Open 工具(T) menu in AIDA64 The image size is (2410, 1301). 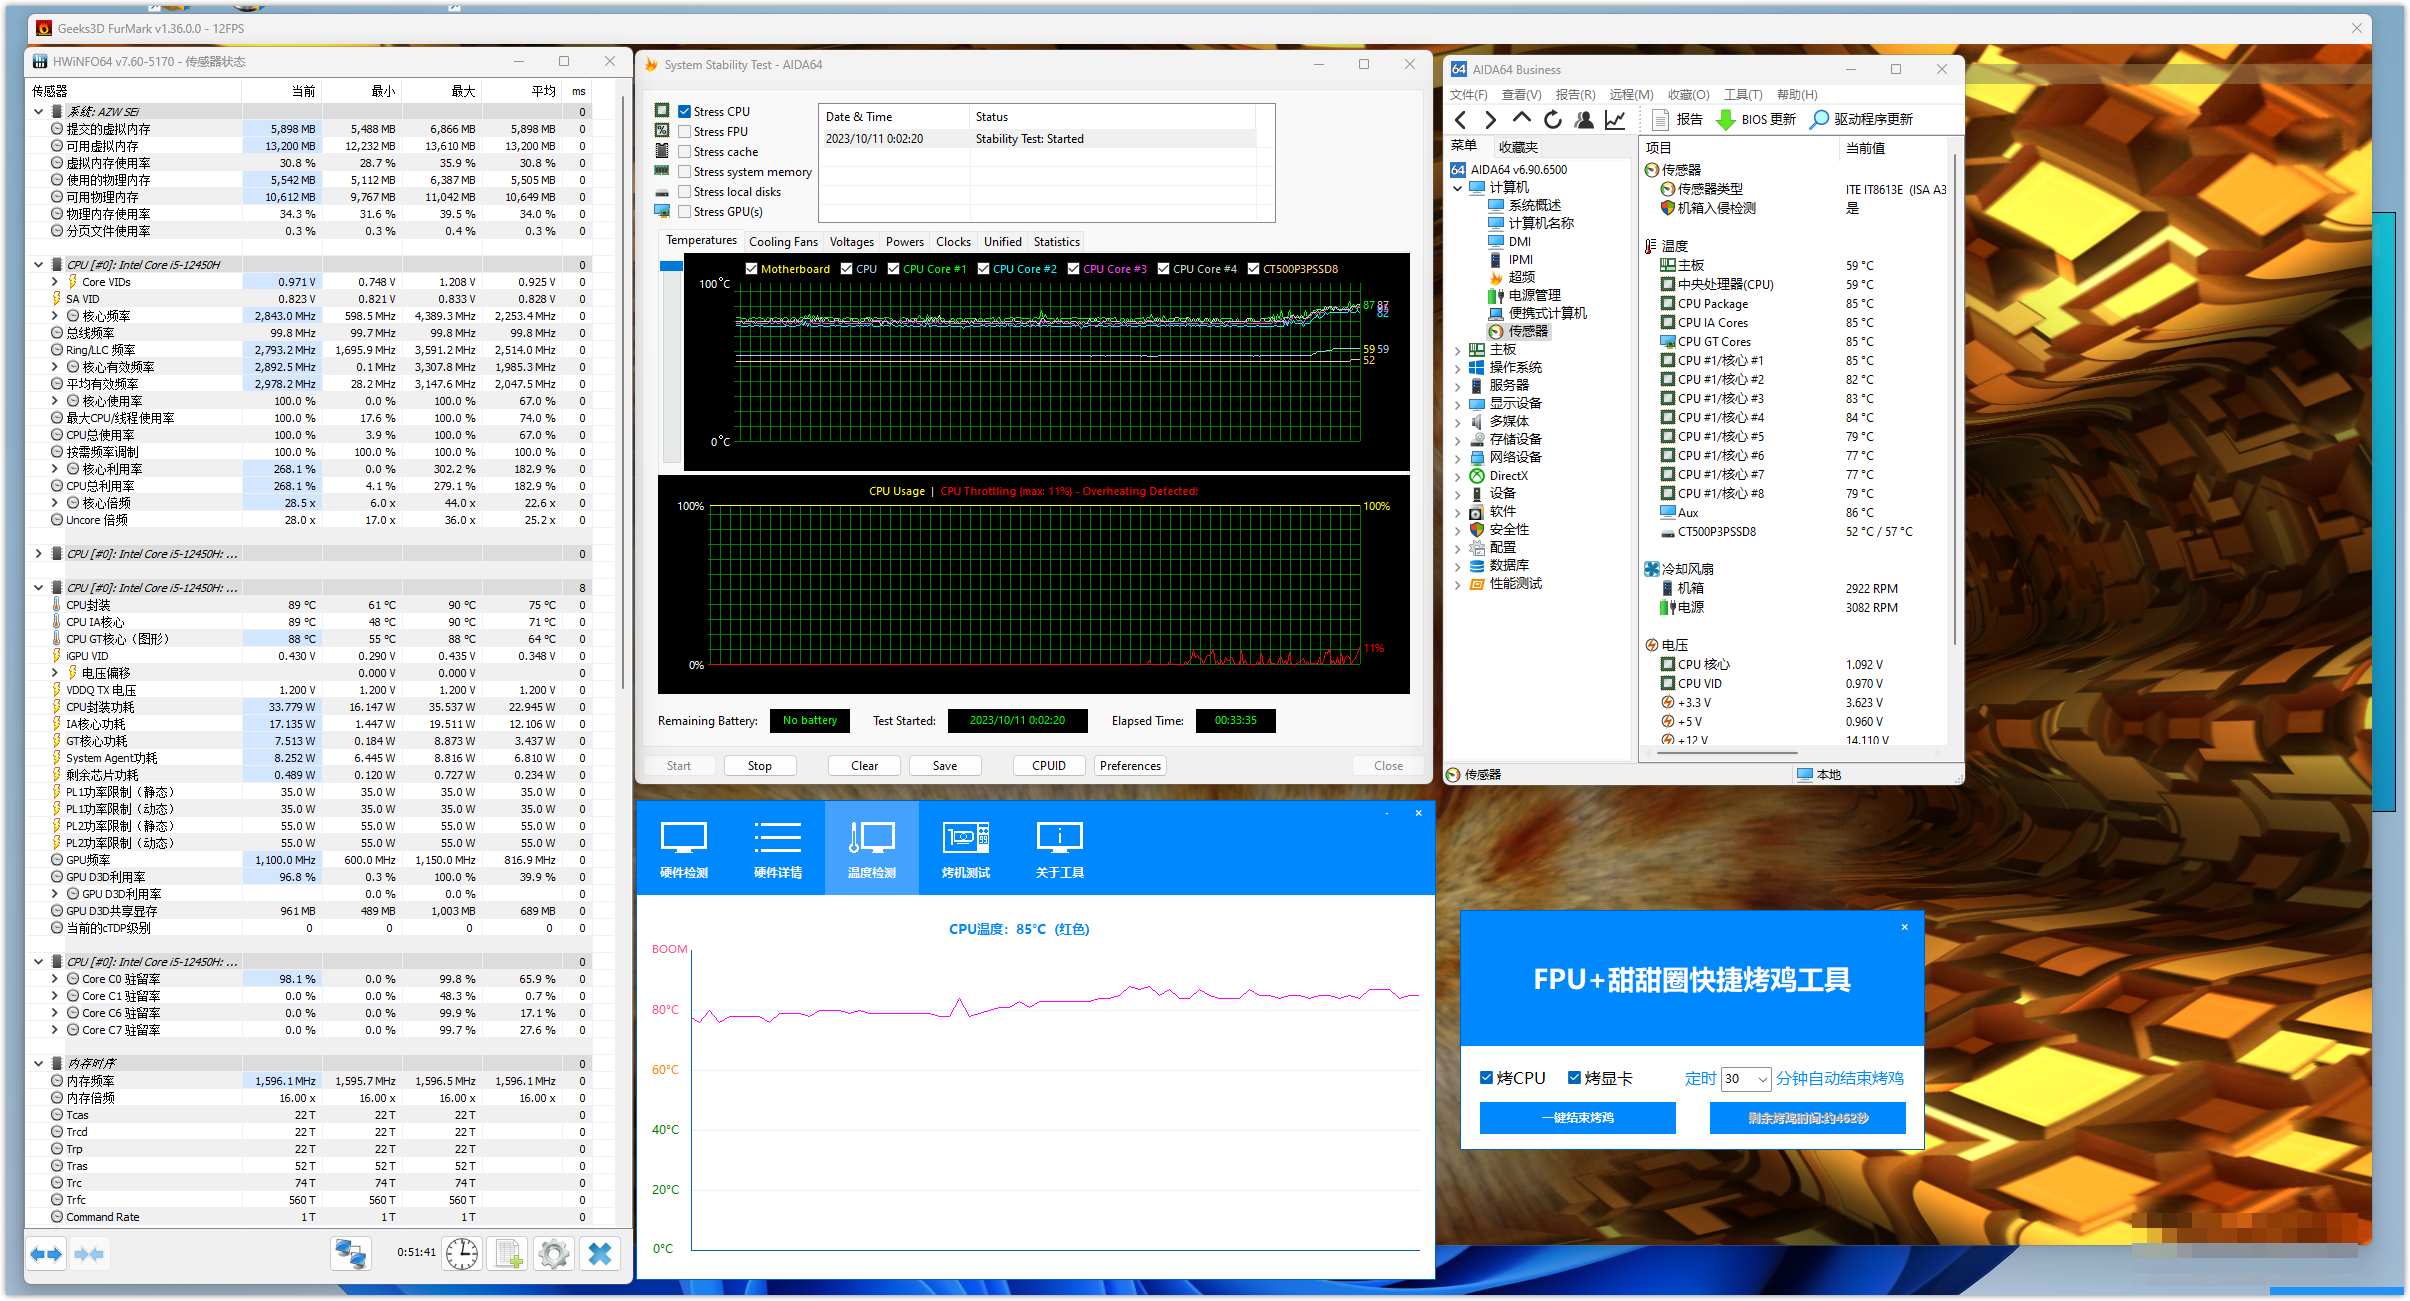coord(1742,95)
